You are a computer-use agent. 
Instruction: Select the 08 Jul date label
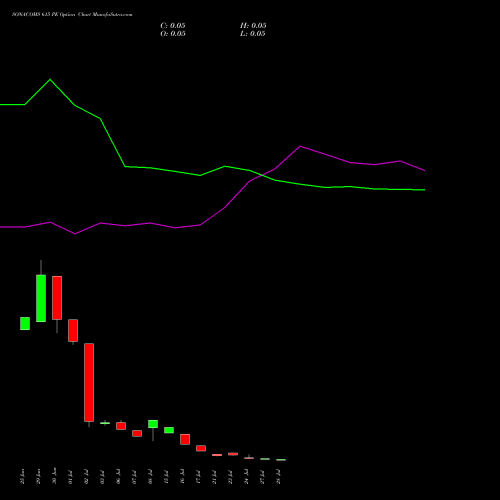(x=150, y=477)
